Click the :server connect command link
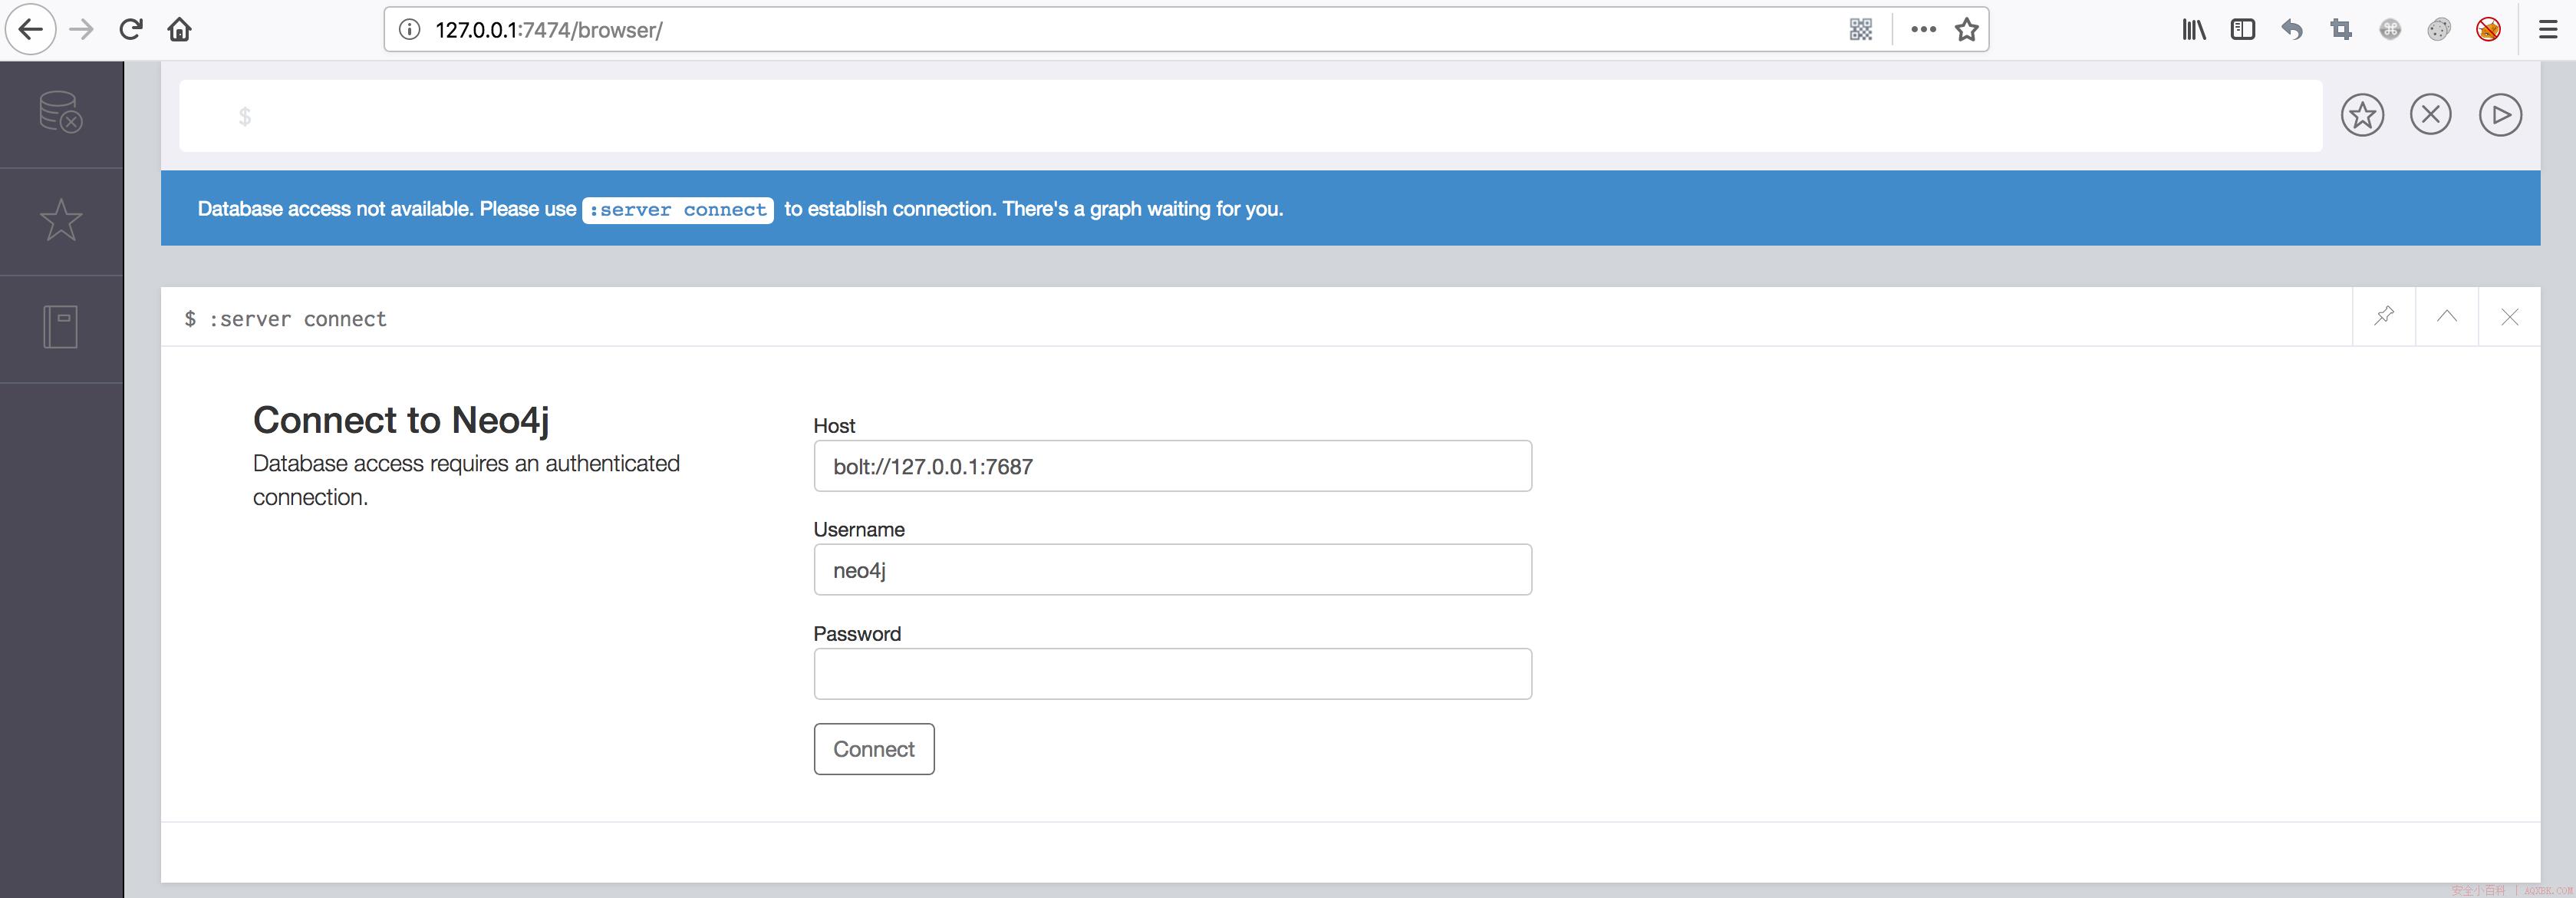Screen dimensions: 2576x898 [678, 210]
